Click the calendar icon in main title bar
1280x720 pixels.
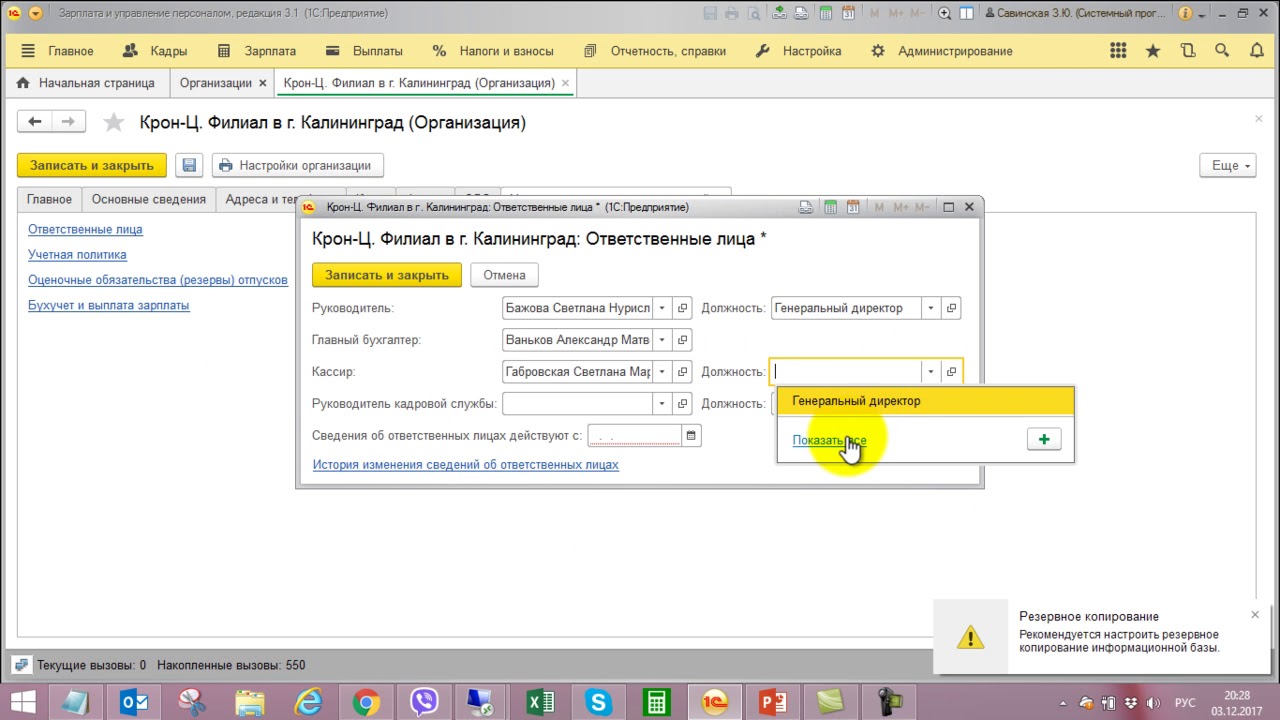(x=849, y=13)
